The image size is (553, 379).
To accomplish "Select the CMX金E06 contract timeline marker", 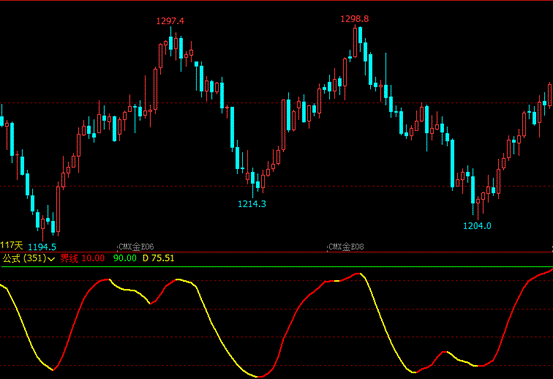I will [136, 246].
